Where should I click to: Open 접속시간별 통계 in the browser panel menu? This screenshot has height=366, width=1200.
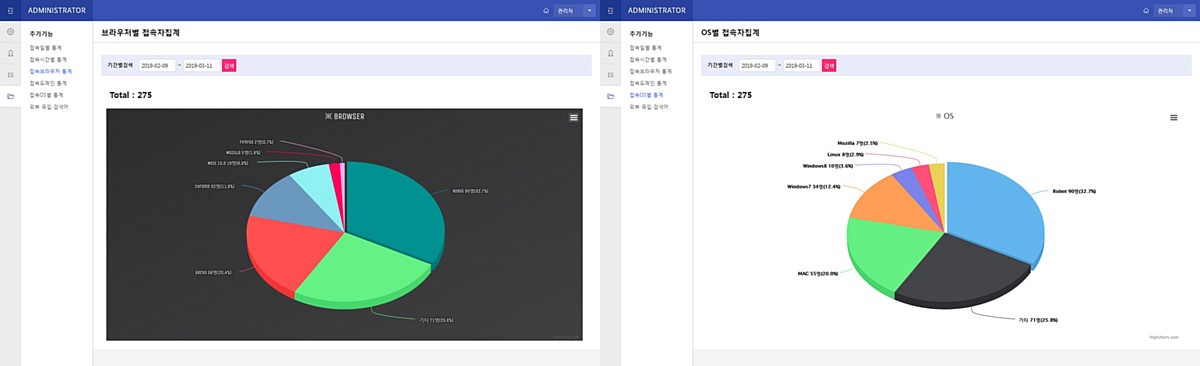click(49, 59)
